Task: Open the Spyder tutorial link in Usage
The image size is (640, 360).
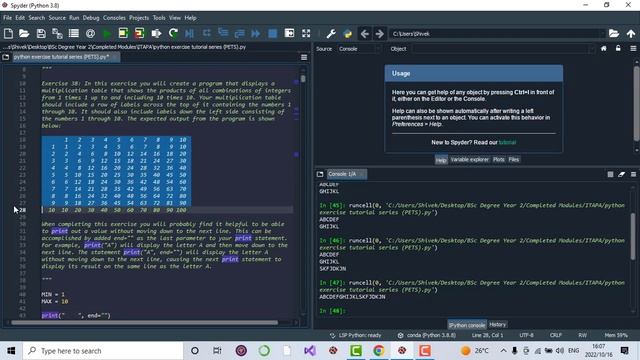Action: 507,142
